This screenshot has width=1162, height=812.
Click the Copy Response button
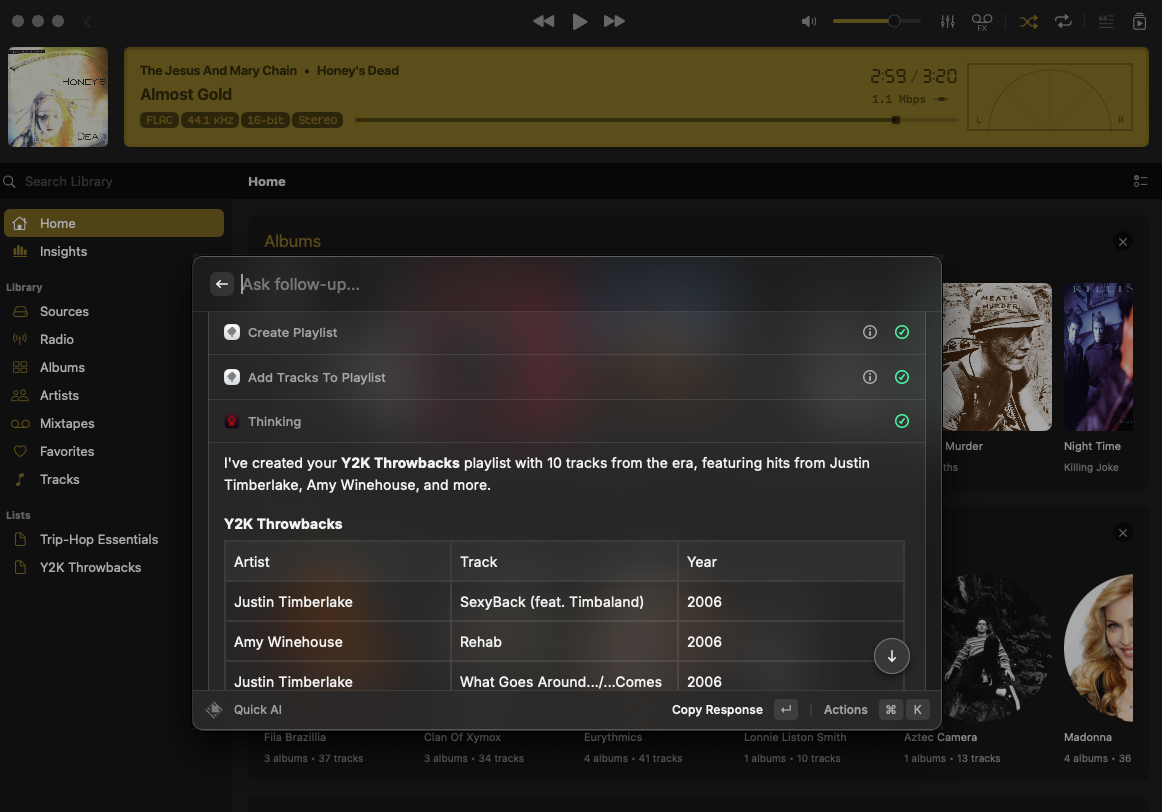tap(717, 710)
